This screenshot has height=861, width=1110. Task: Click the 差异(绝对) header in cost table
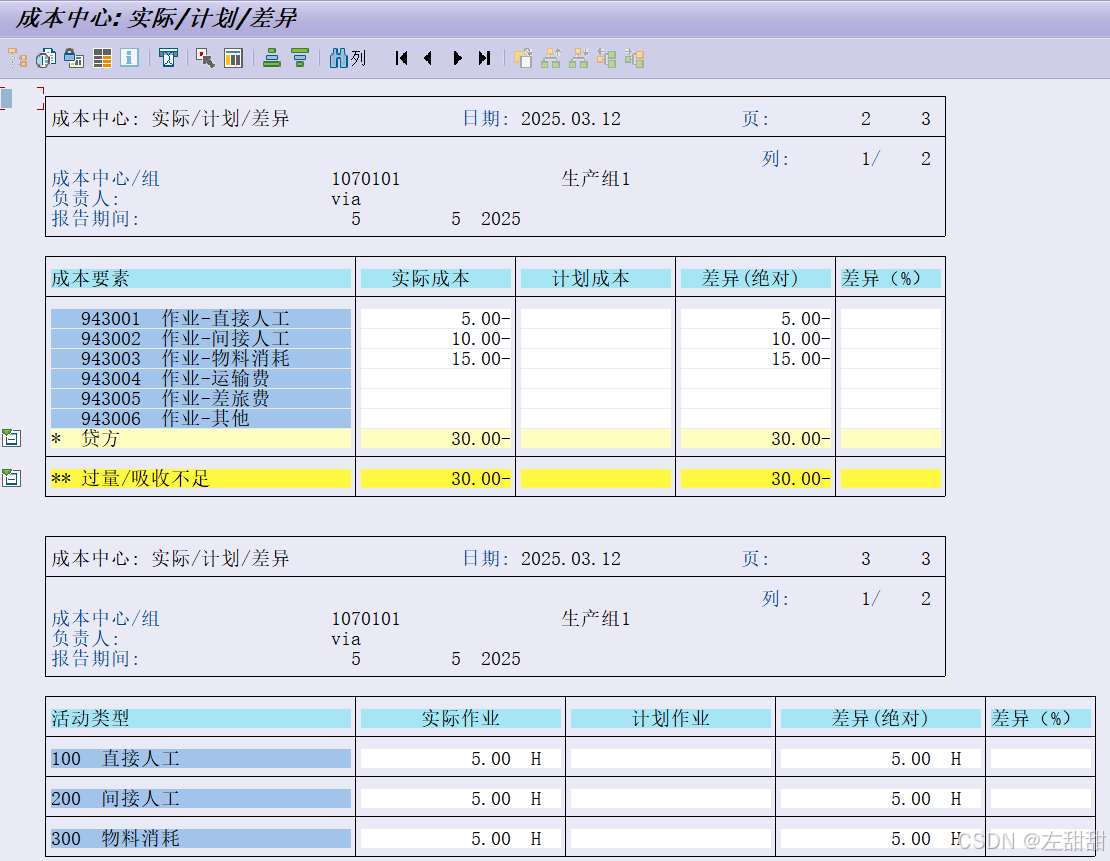click(756, 278)
